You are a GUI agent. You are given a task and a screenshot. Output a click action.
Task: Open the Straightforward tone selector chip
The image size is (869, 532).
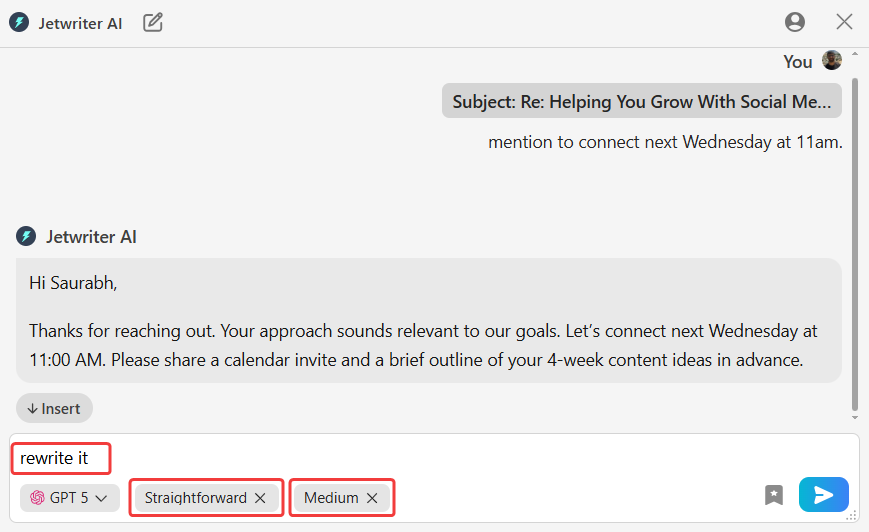coord(196,498)
